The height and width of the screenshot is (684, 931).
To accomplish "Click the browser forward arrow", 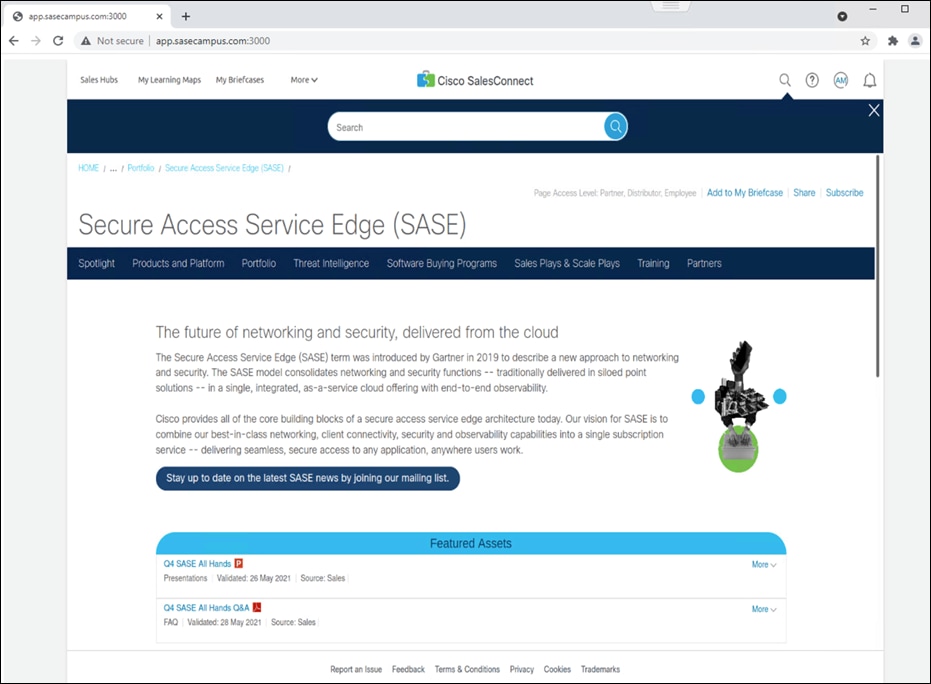I will pyautogui.click(x=36, y=41).
